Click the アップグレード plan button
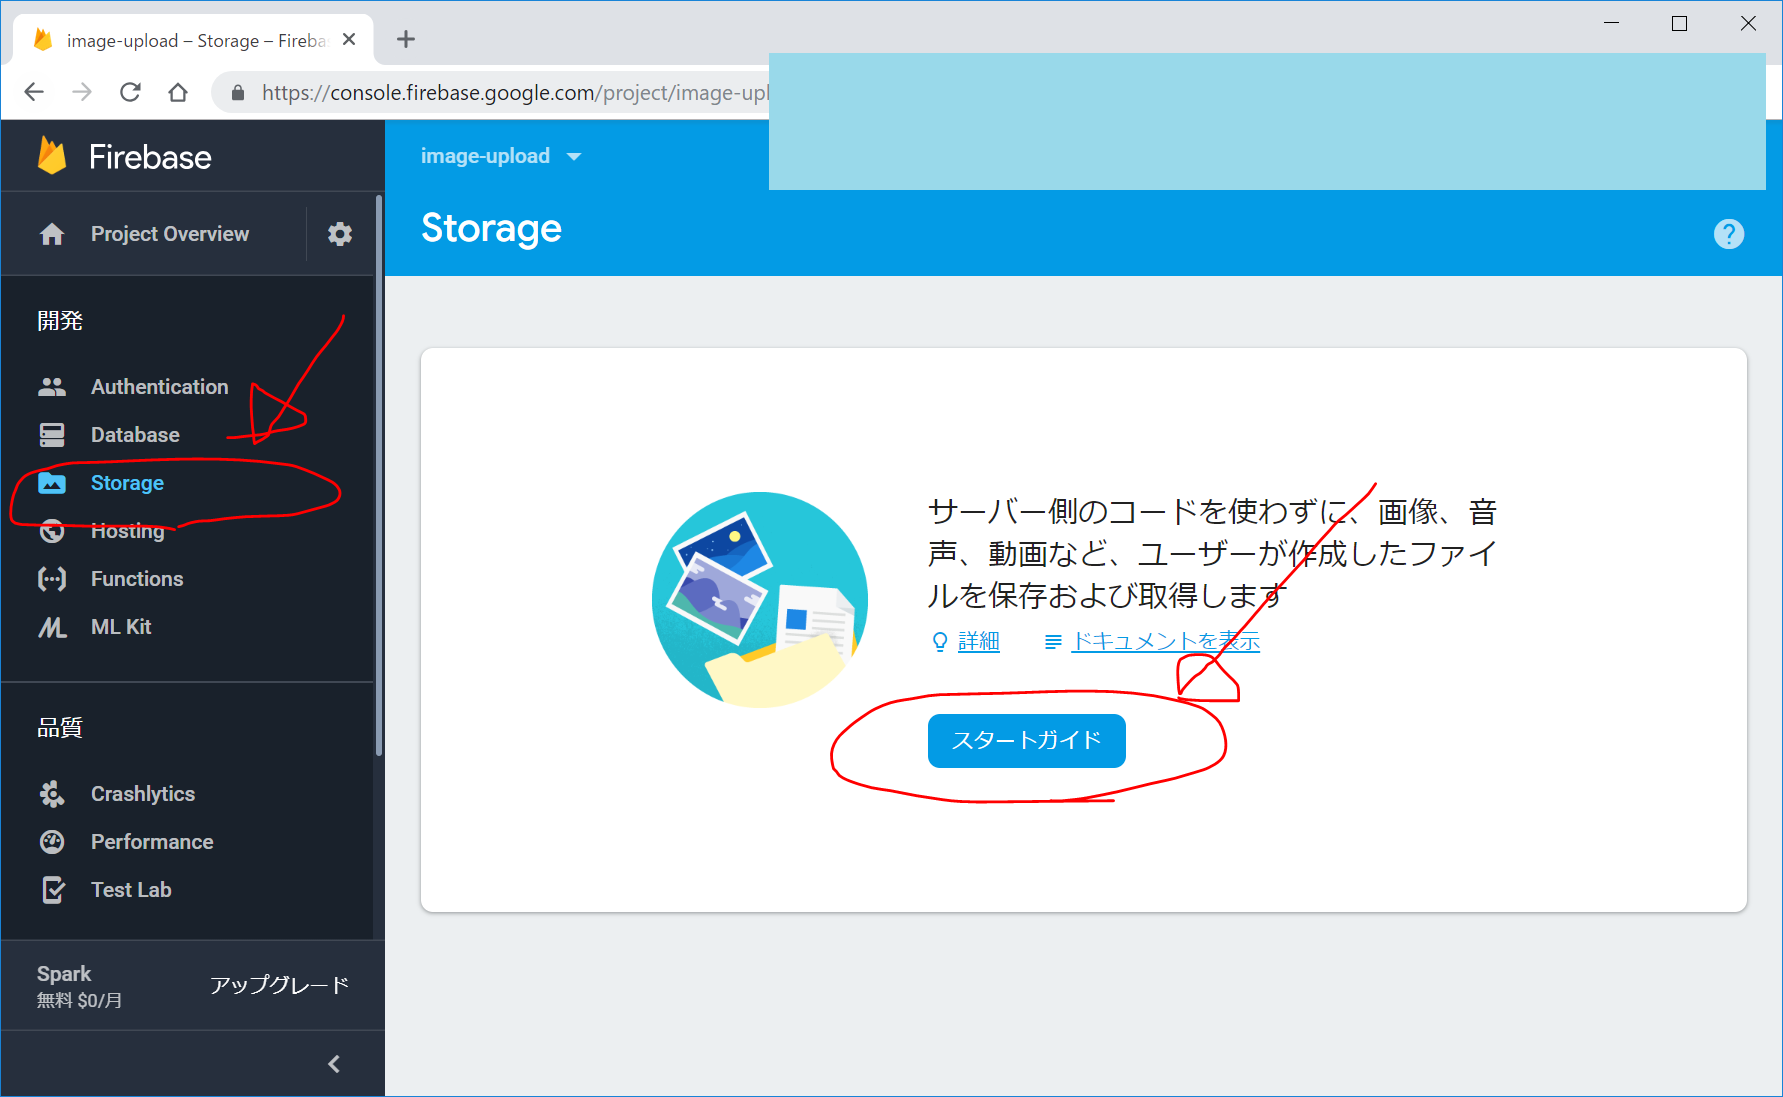 [279, 985]
